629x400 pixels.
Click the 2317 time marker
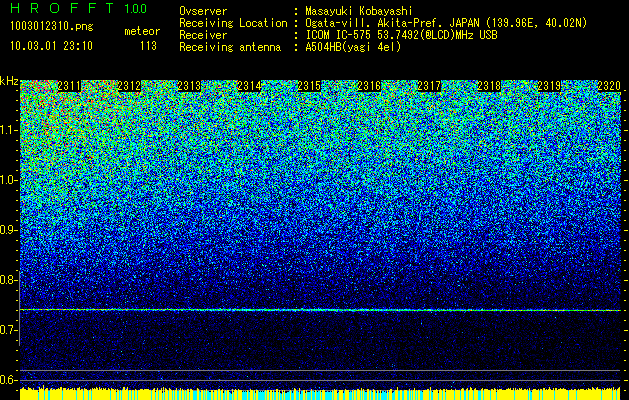tap(429, 86)
